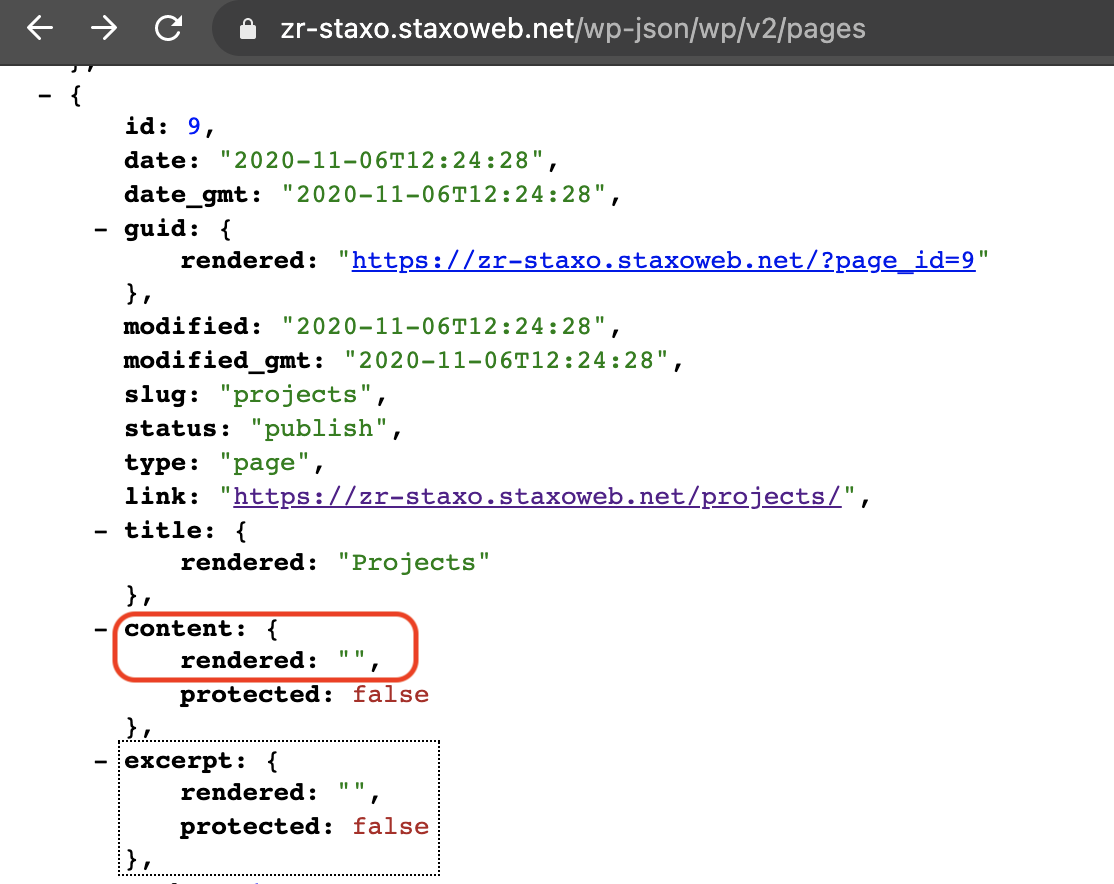Viewport: 1114px width, 884px height.
Task: Click the date_gmt timestamp value
Action: pos(445,194)
